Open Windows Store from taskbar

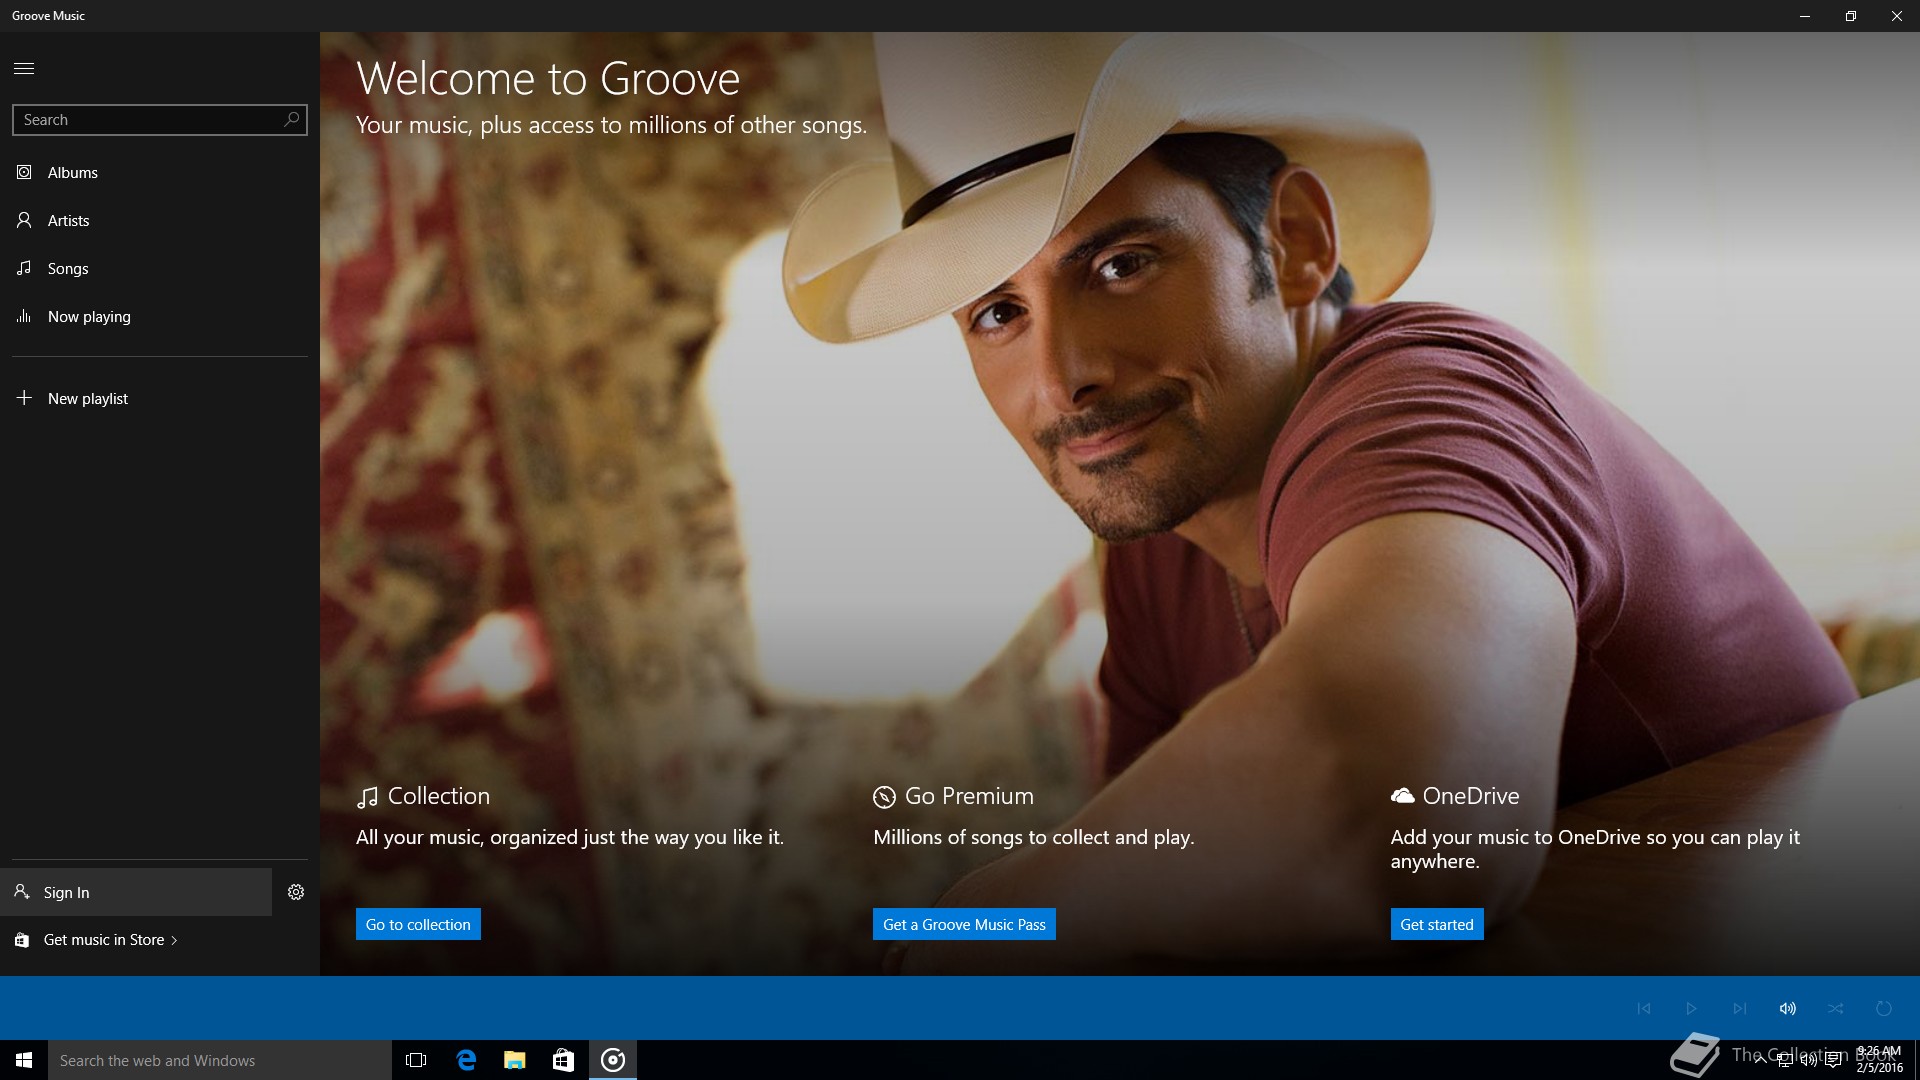[x=563, y=1060]
